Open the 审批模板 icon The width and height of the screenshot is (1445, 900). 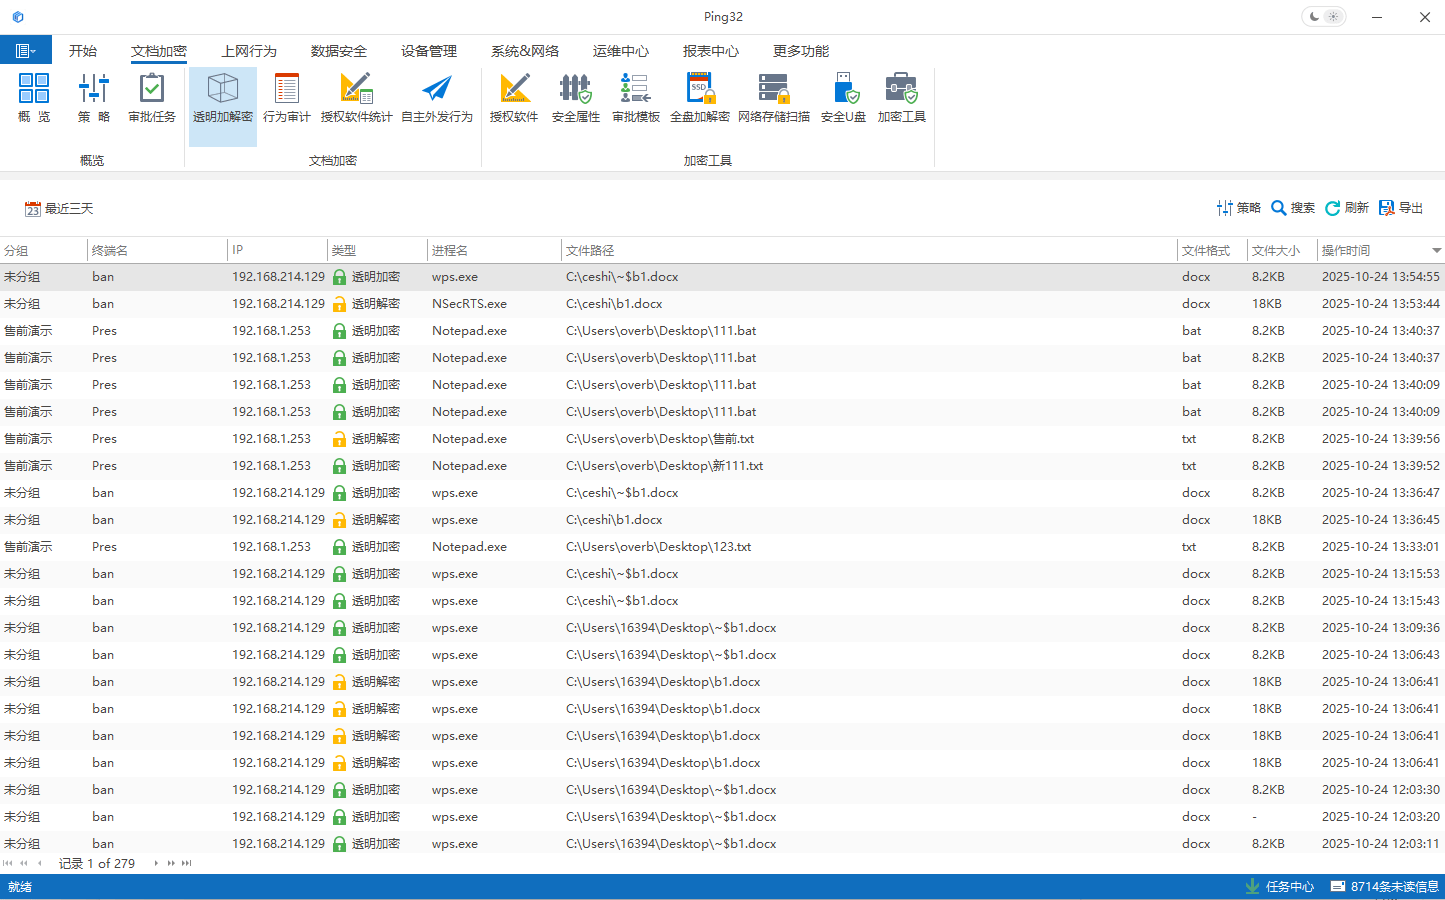pyautogui.click(x=636, y=99)
